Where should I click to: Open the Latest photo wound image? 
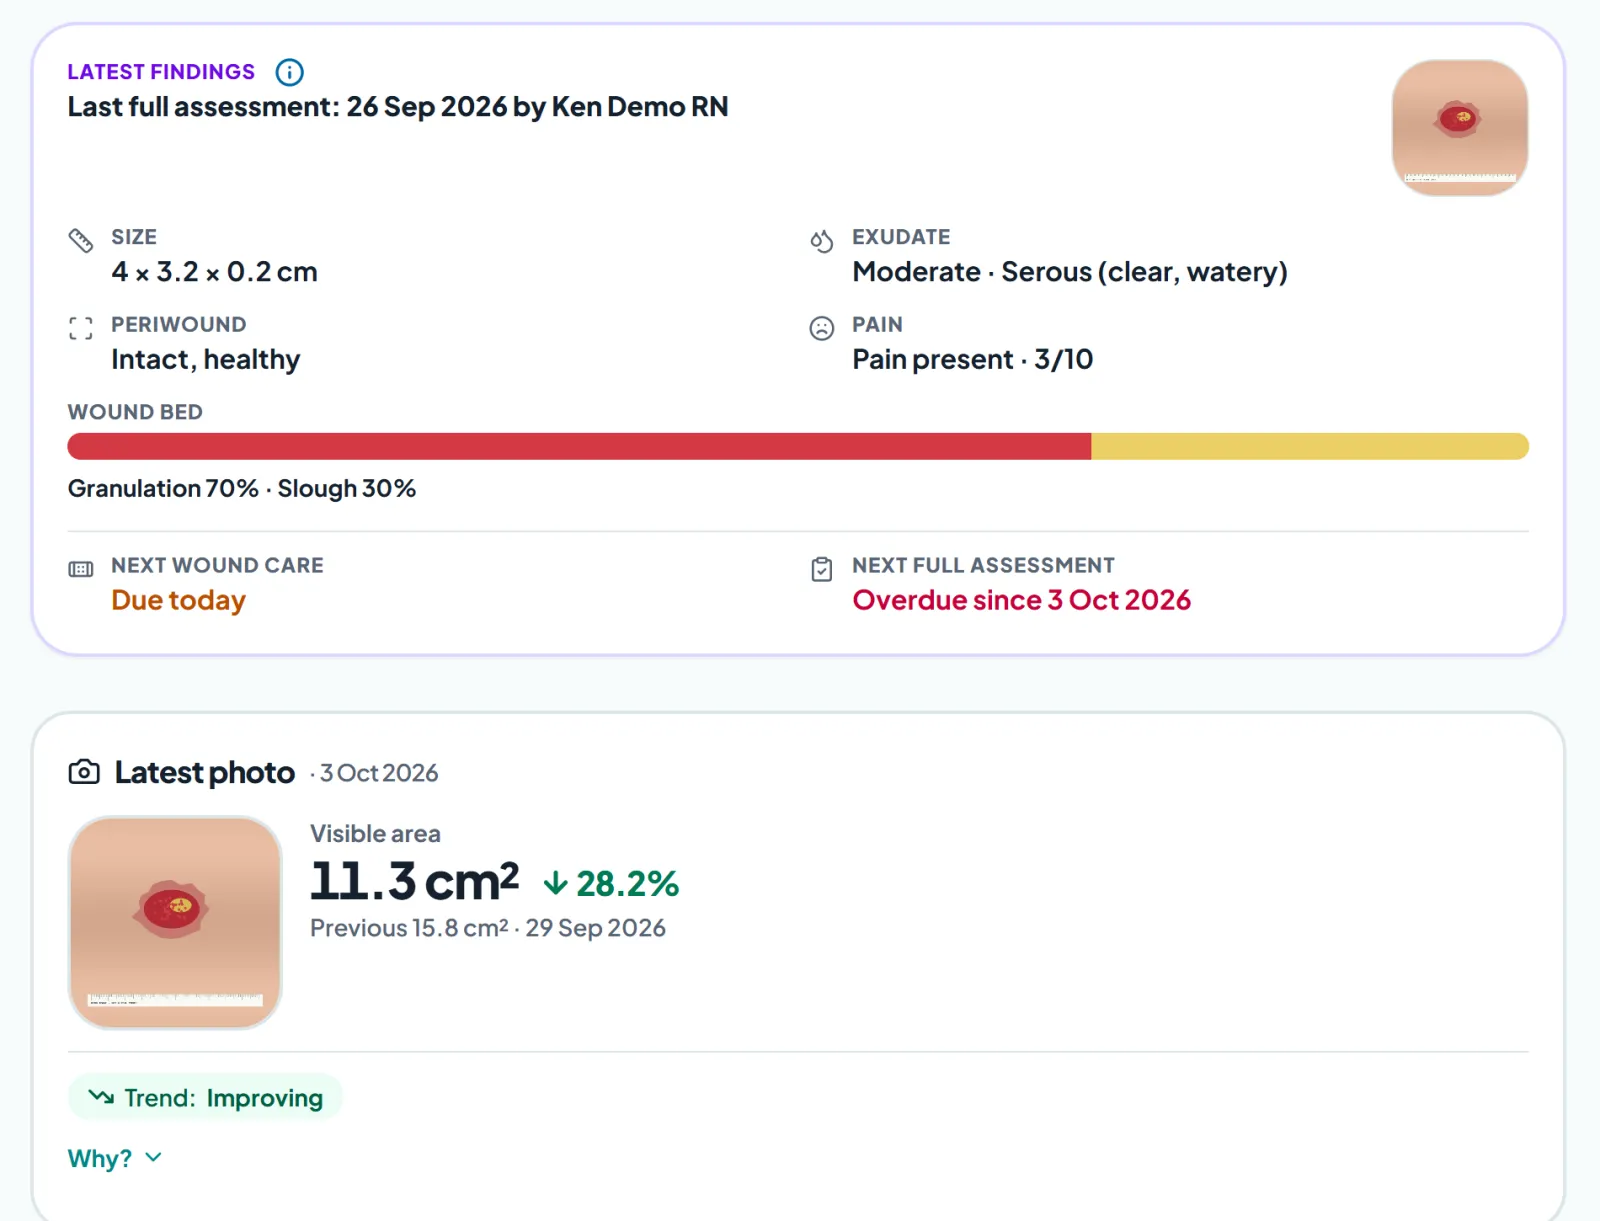coord(175,922)
